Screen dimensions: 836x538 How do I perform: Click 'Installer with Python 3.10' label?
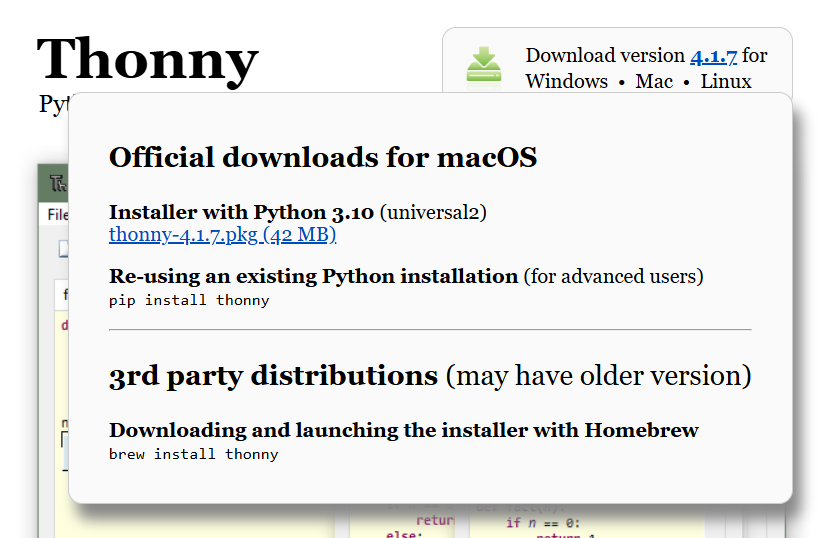pyautogui.click(x=242, y=212)
